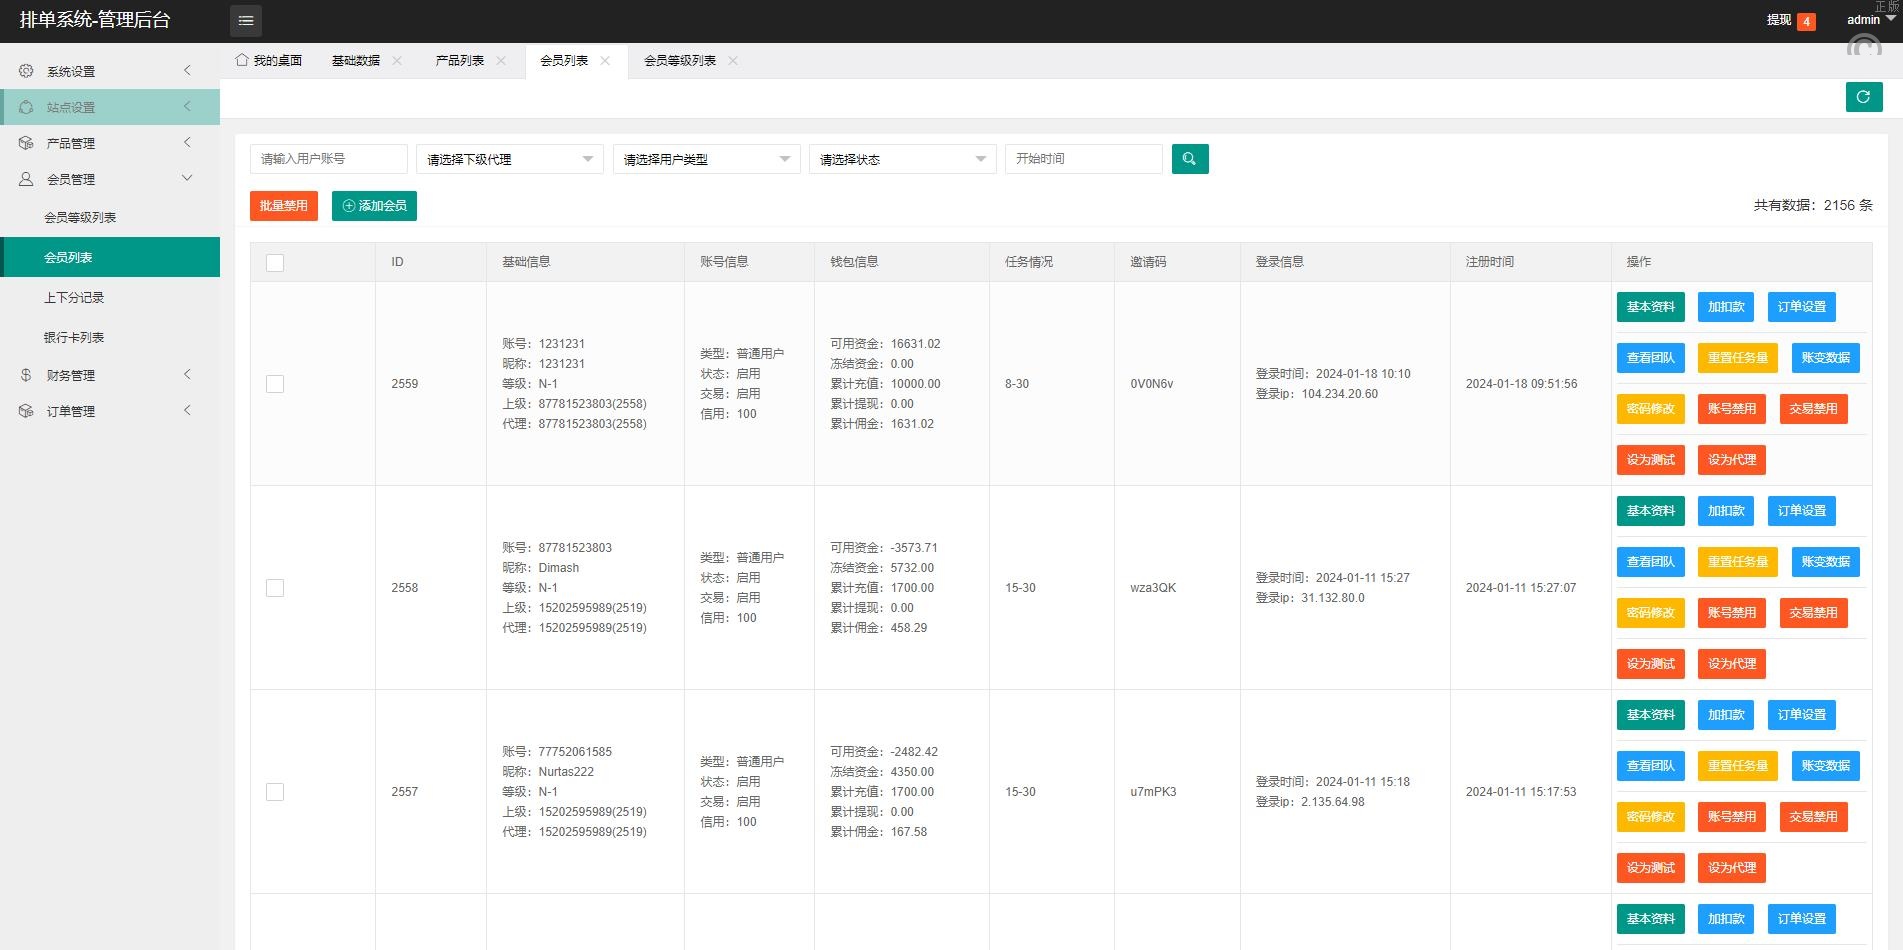The width and height of the screenshot is (1903, 950).
Task: Expand the 财务管理 sidebar menu
Action: [110, 375]
